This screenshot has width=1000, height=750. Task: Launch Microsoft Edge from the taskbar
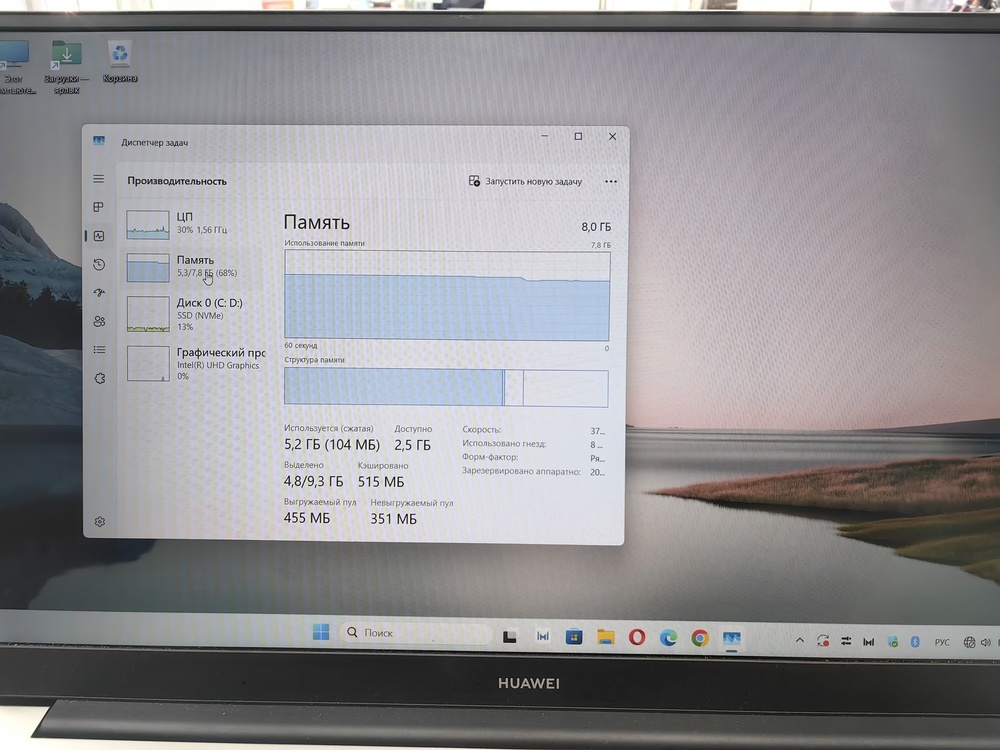pyautogui.click(x=668, y=638)
